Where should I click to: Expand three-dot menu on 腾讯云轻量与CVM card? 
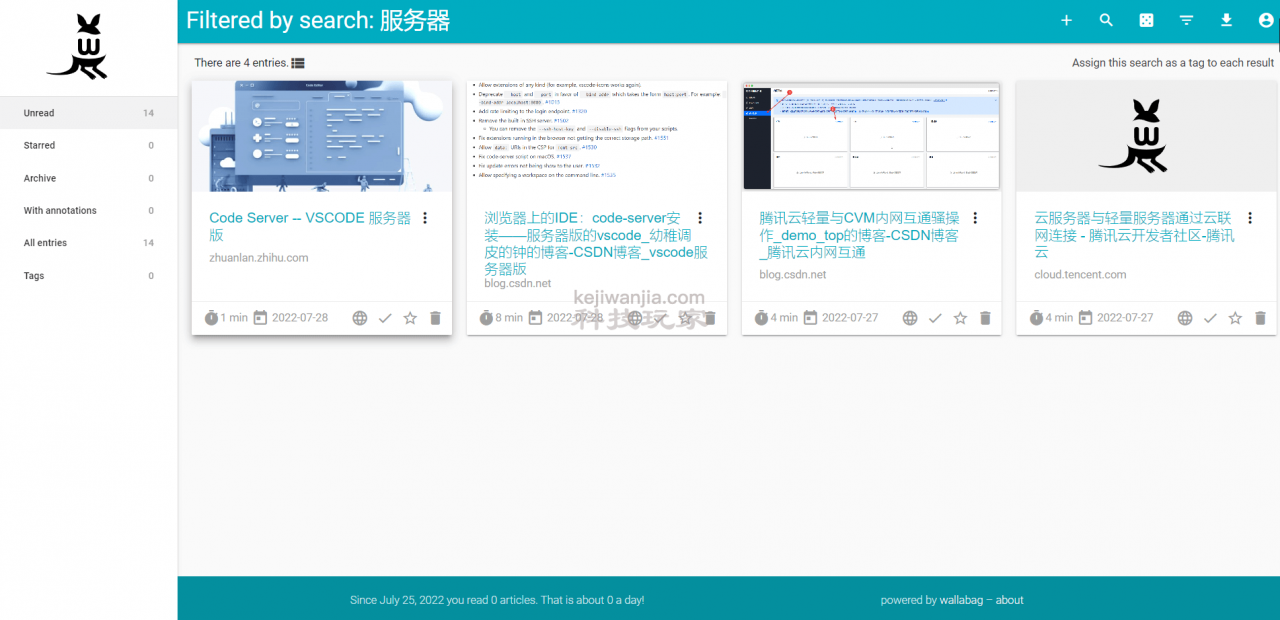[x=975, y=218]
